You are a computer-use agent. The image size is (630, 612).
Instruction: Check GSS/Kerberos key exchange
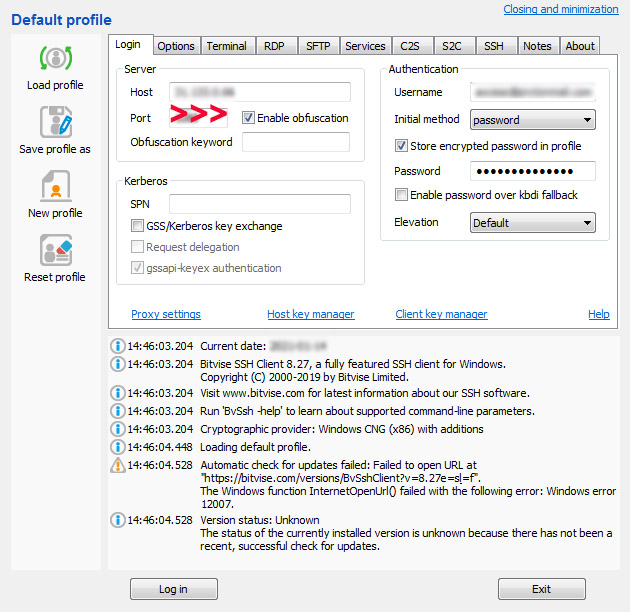(x=137, y=225)
